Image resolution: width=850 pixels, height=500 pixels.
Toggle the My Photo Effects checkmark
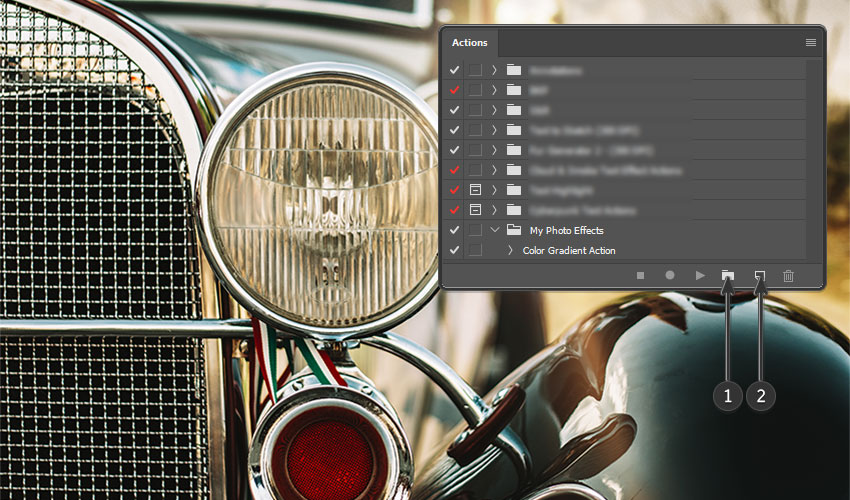[x=454, y=230]
